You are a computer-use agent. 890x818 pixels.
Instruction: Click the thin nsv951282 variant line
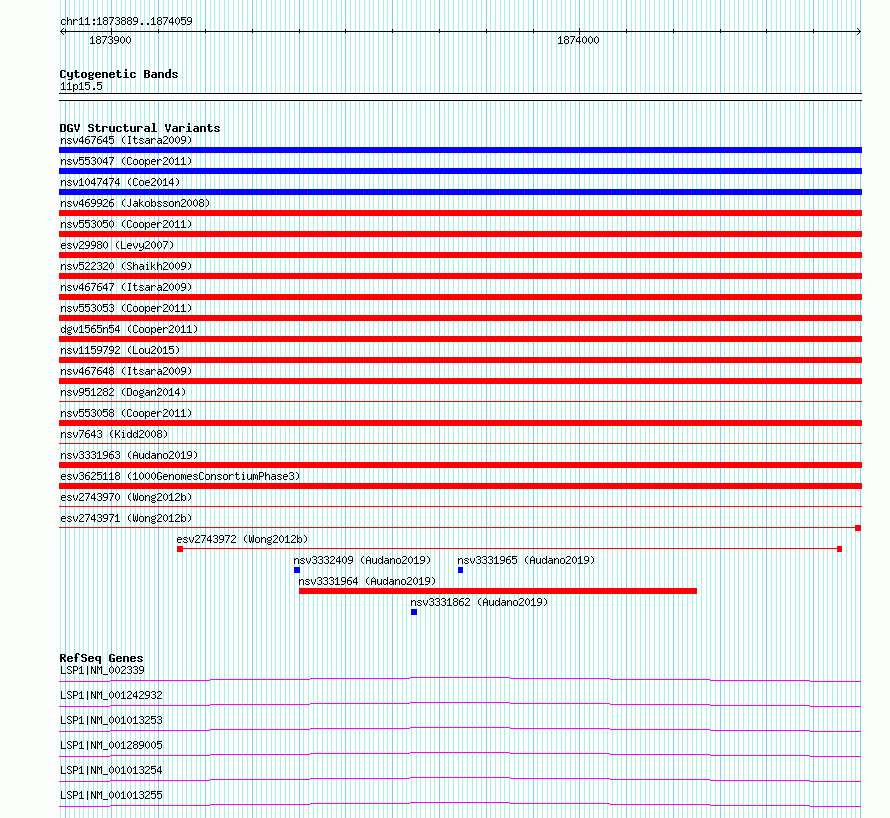[460, 402]
